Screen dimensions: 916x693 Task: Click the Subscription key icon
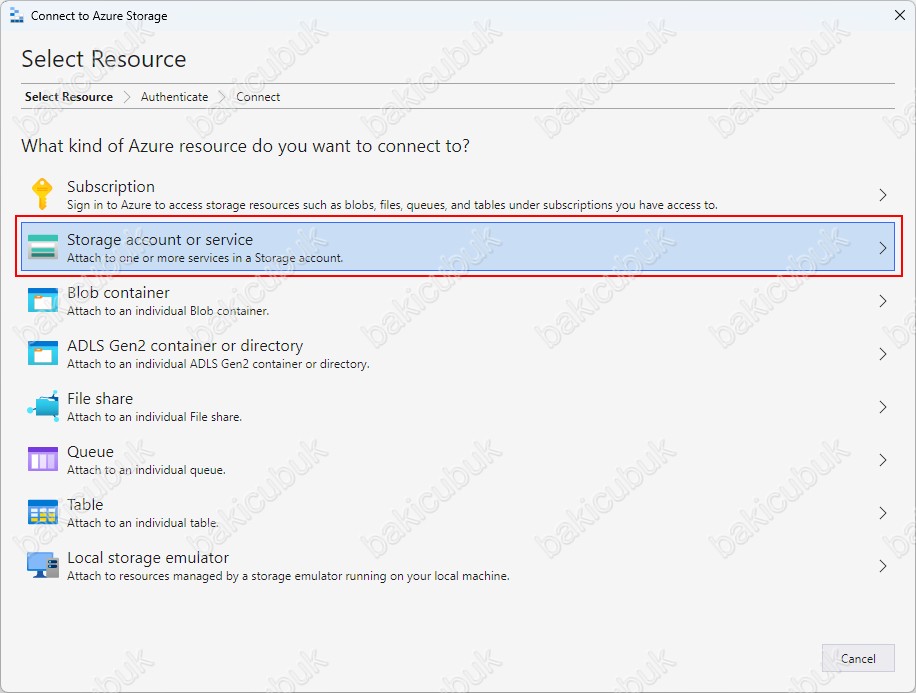[x=42, y=194]
